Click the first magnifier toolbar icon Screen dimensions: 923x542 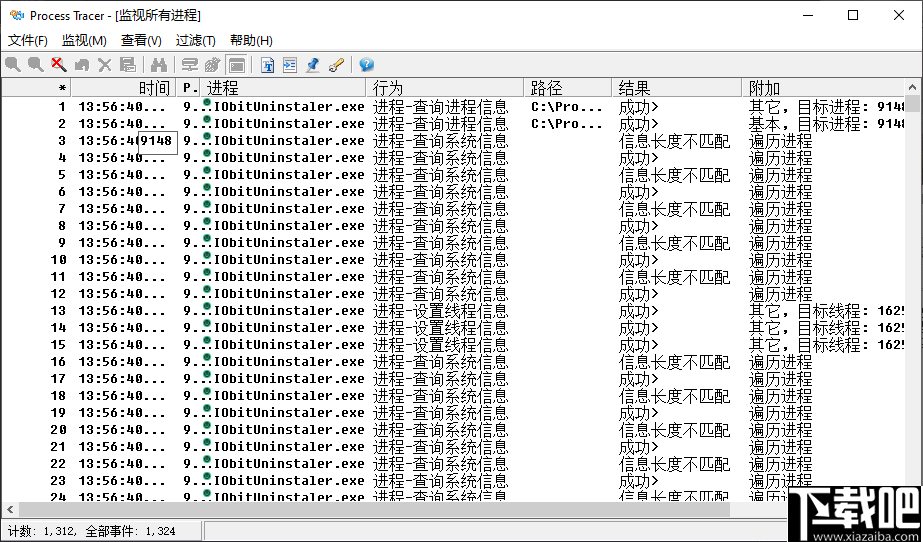tap(12, 64)
